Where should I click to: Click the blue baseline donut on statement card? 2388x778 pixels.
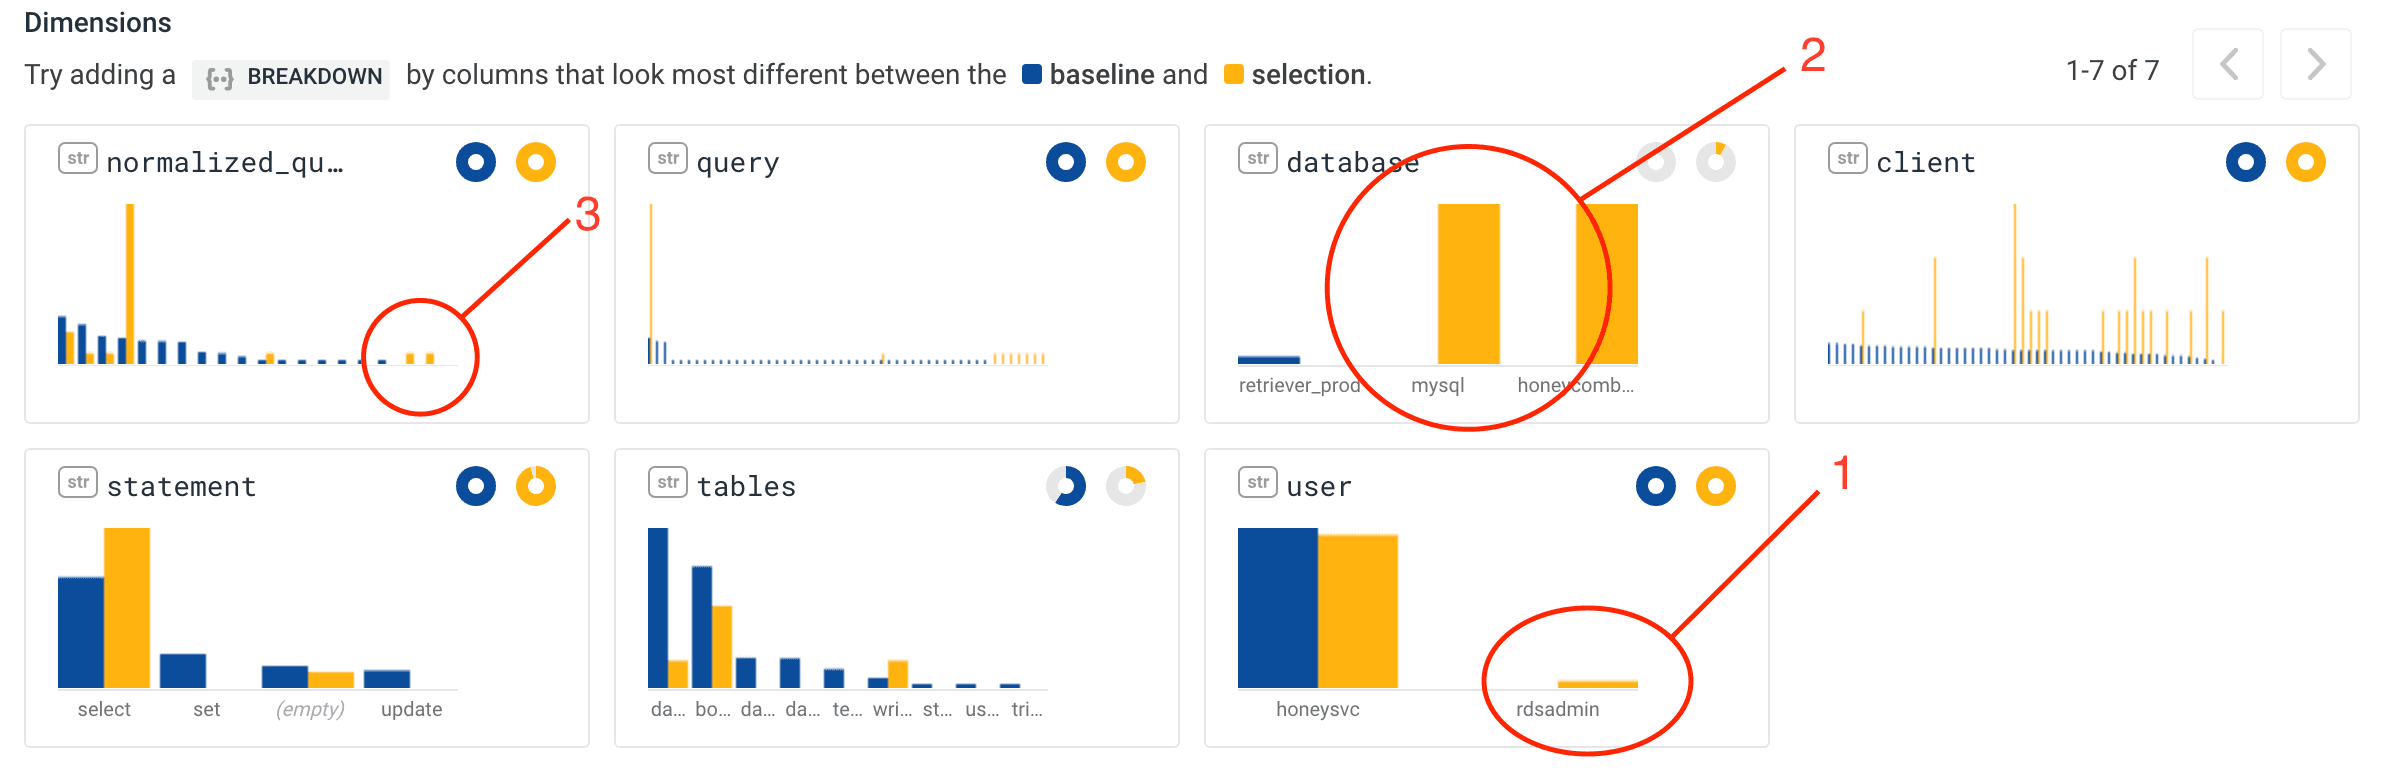point(476,486)
